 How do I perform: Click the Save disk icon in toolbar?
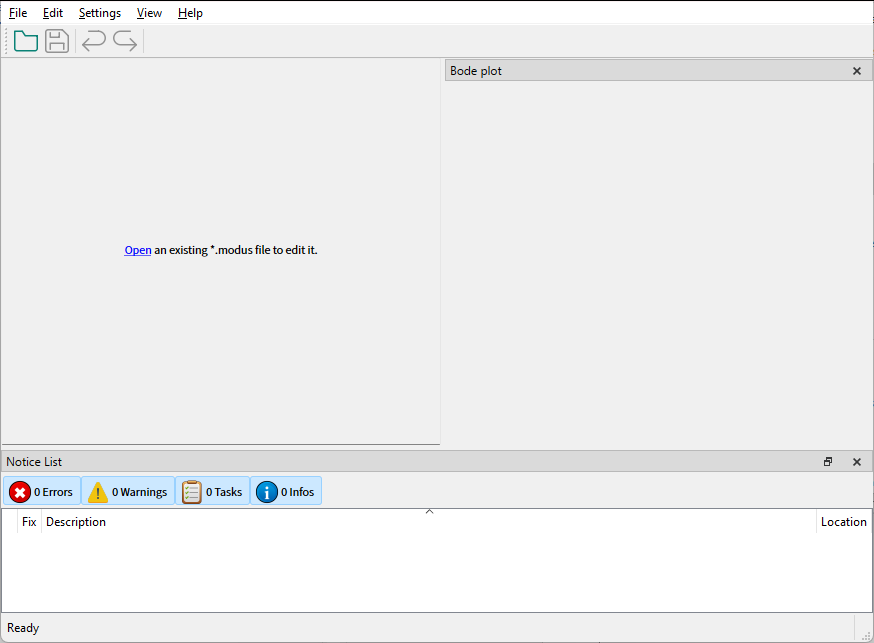[x=57, y=41]
